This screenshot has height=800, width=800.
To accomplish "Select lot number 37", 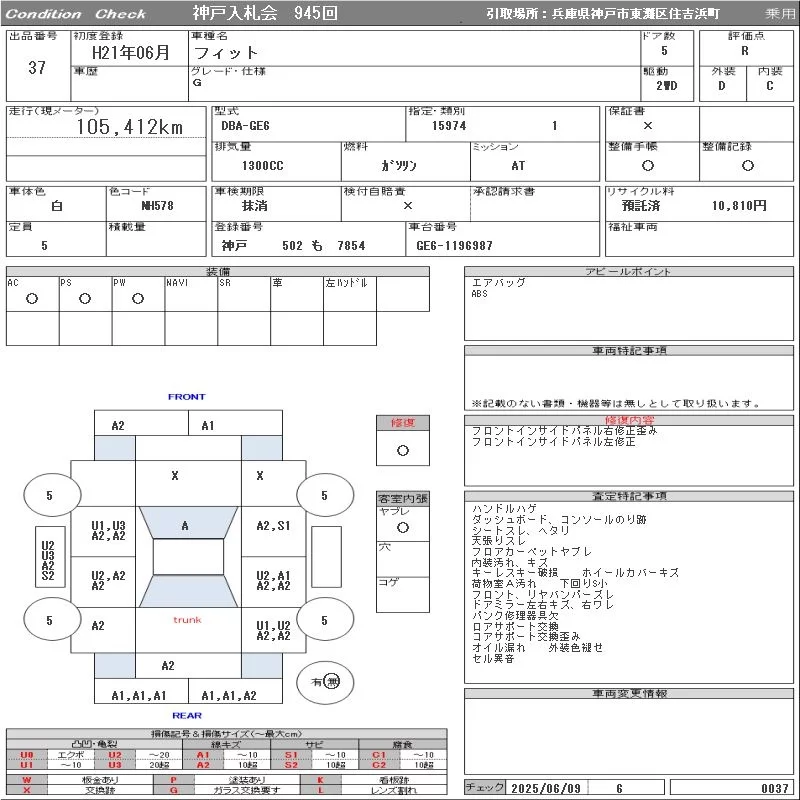I will 37,67.
